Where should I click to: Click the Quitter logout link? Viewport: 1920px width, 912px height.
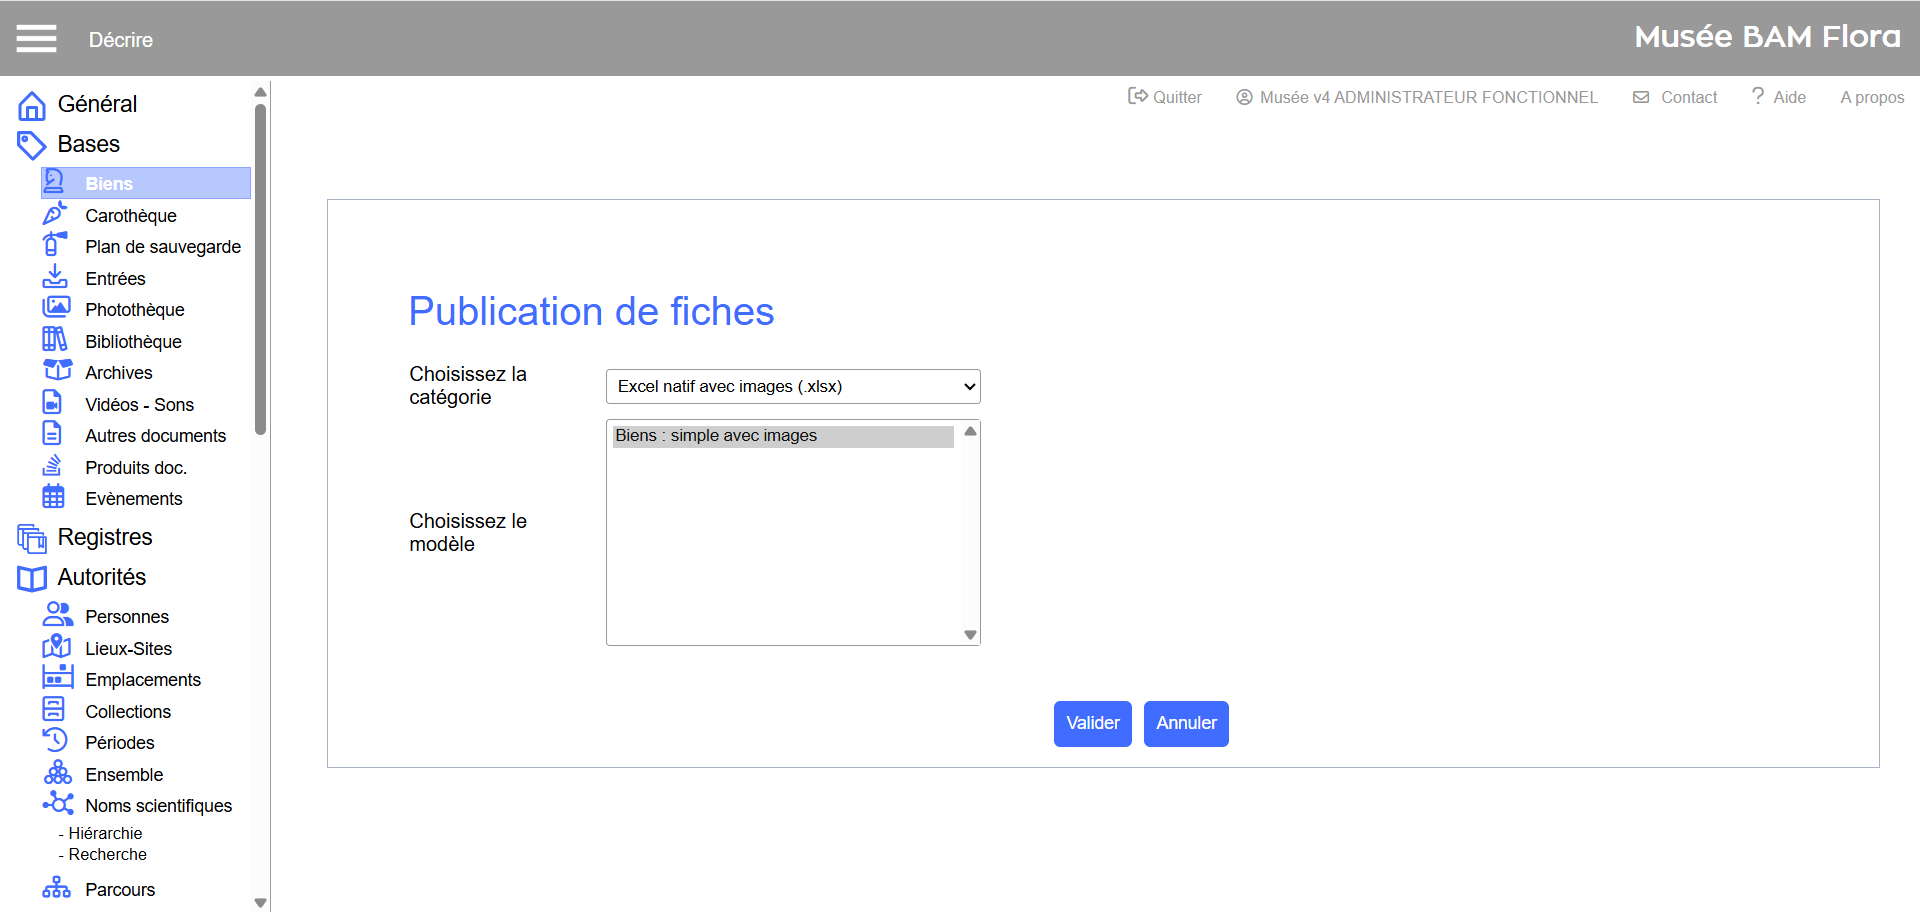[x=1165, y=97]
